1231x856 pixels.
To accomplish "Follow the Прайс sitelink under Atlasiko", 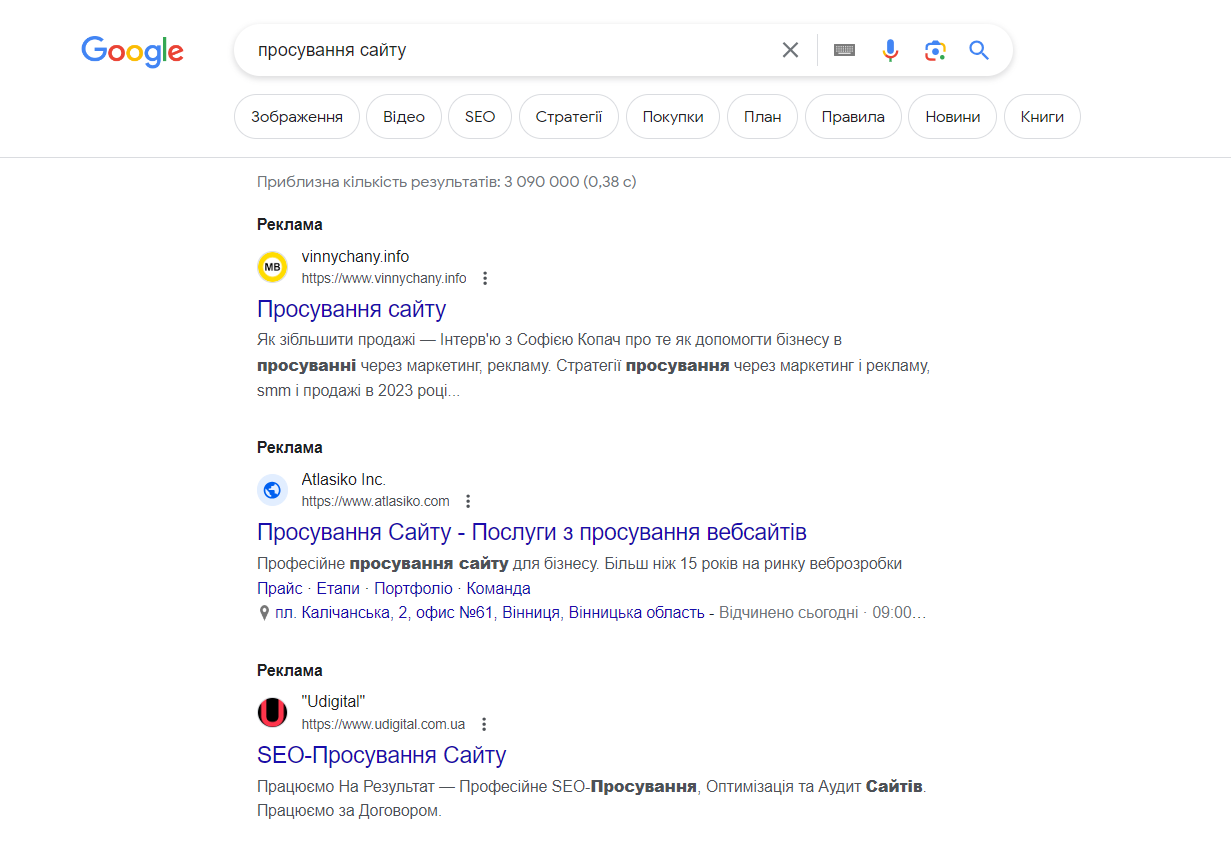I will point(279,589).
